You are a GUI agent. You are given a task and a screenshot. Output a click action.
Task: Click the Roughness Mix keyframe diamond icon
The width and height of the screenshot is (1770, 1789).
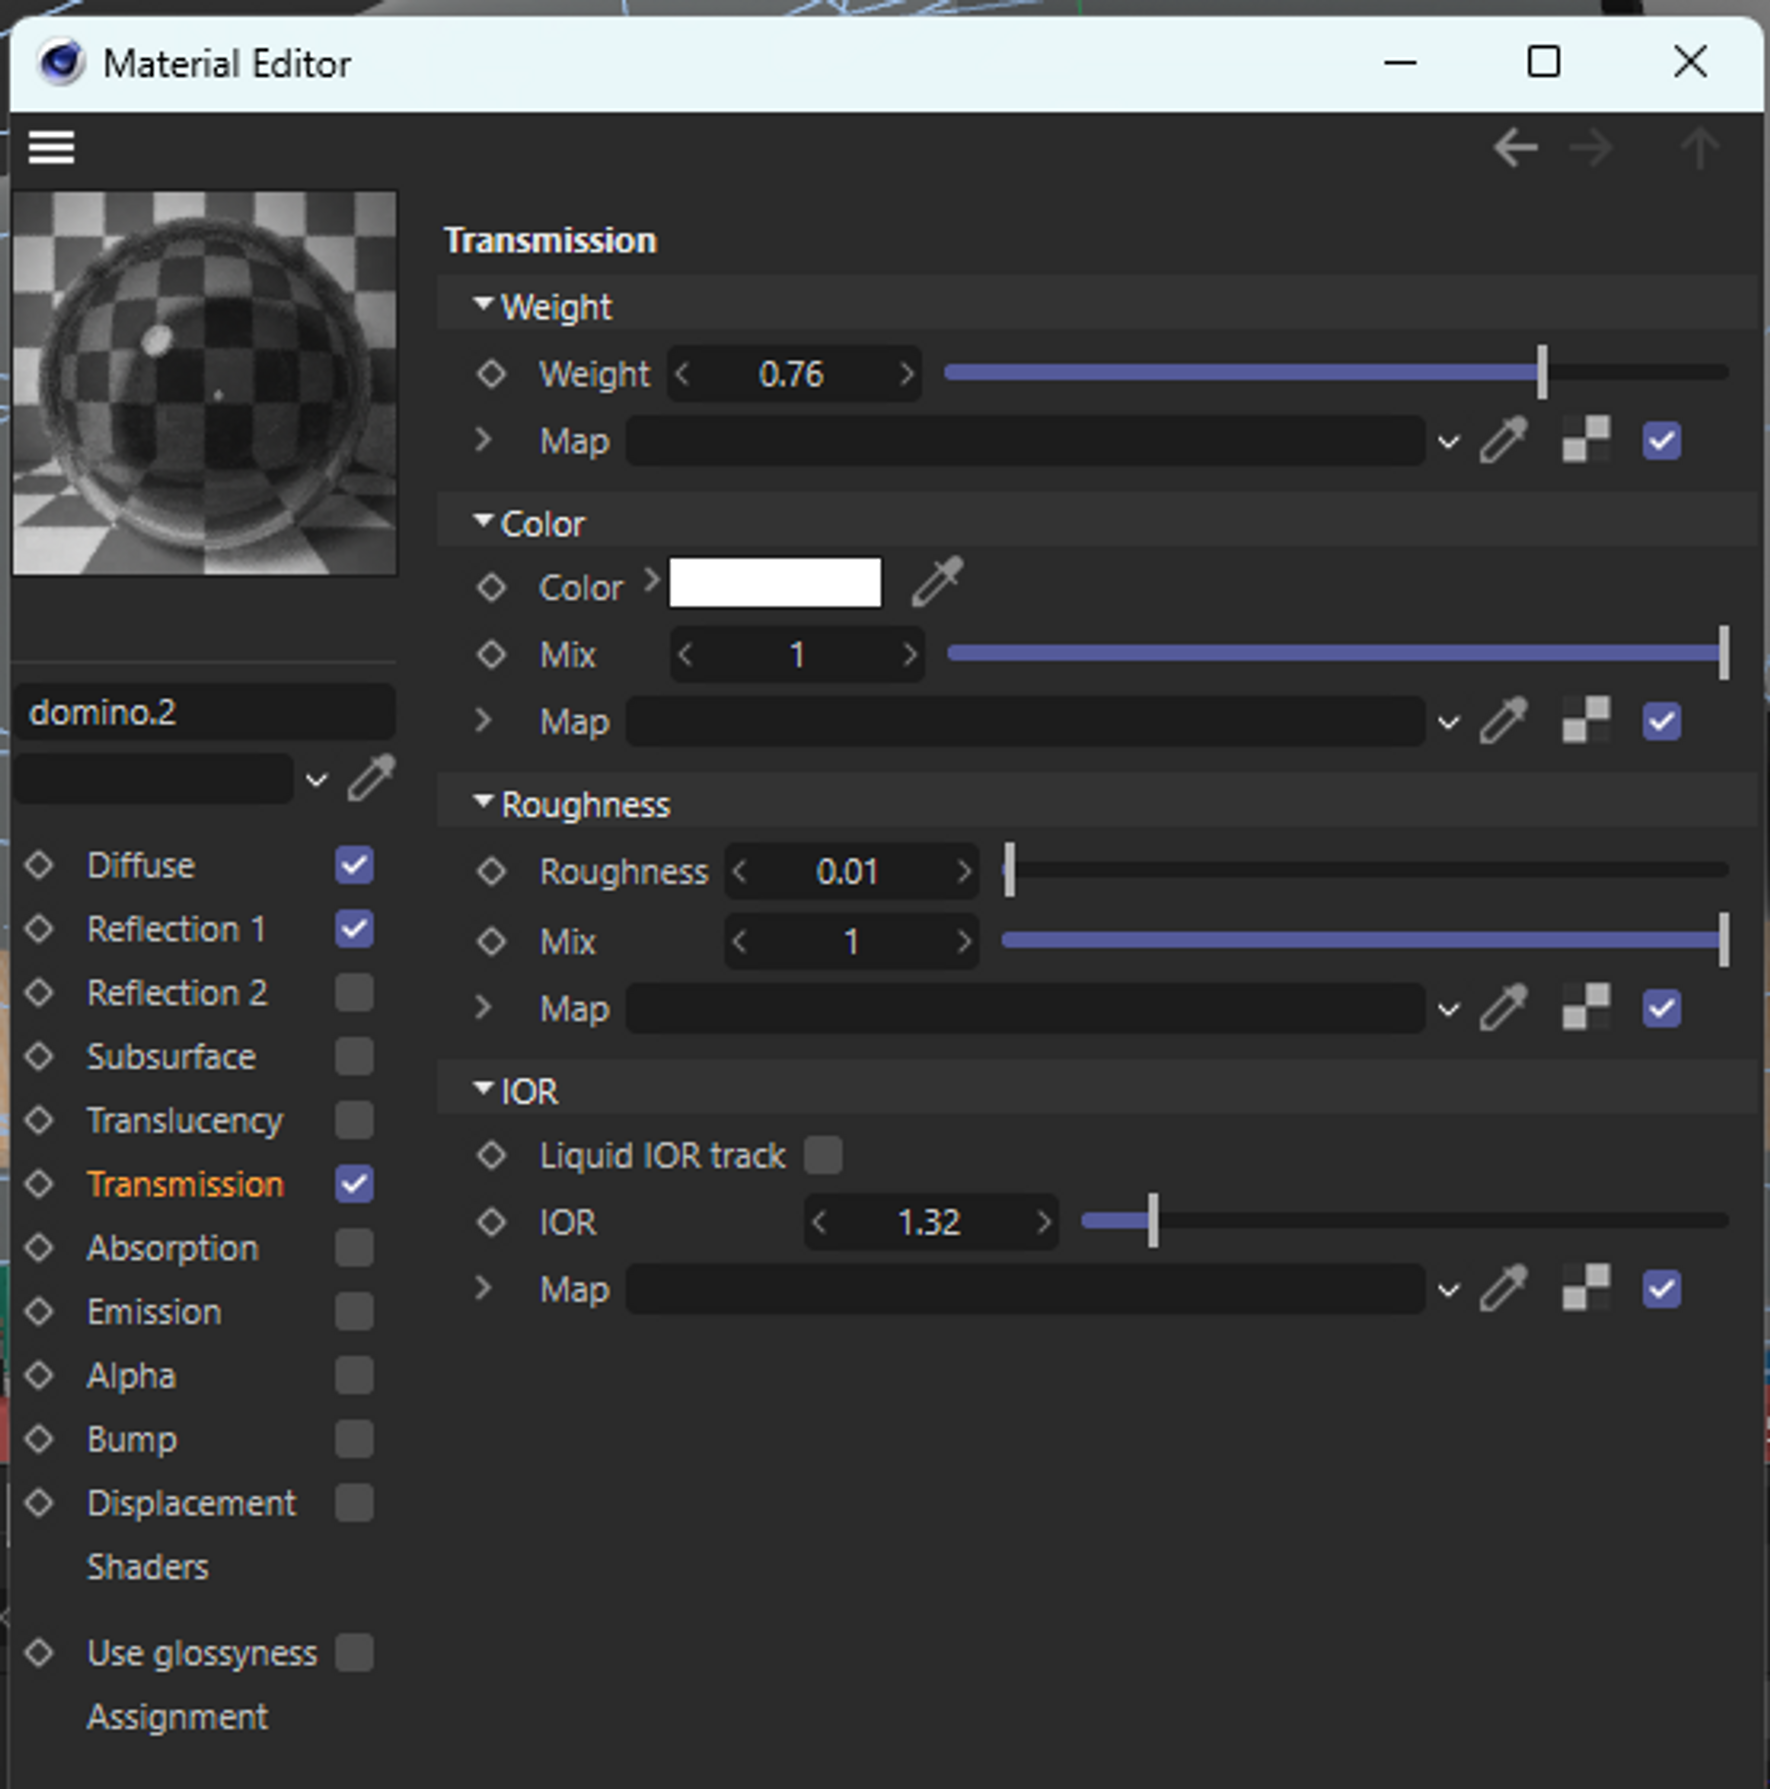491,941
